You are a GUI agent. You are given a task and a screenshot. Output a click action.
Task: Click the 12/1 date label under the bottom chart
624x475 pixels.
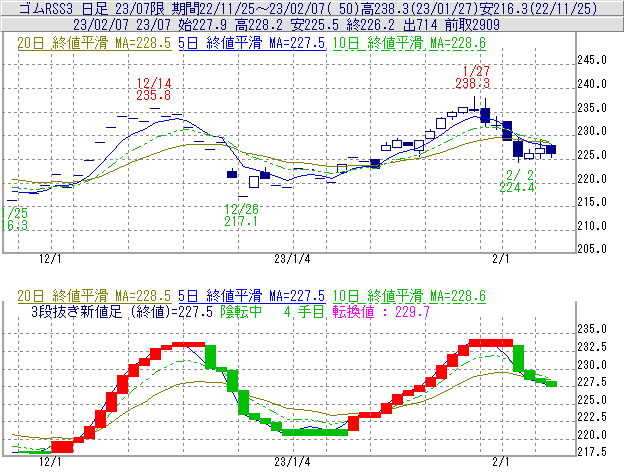(x=50, y=462)
